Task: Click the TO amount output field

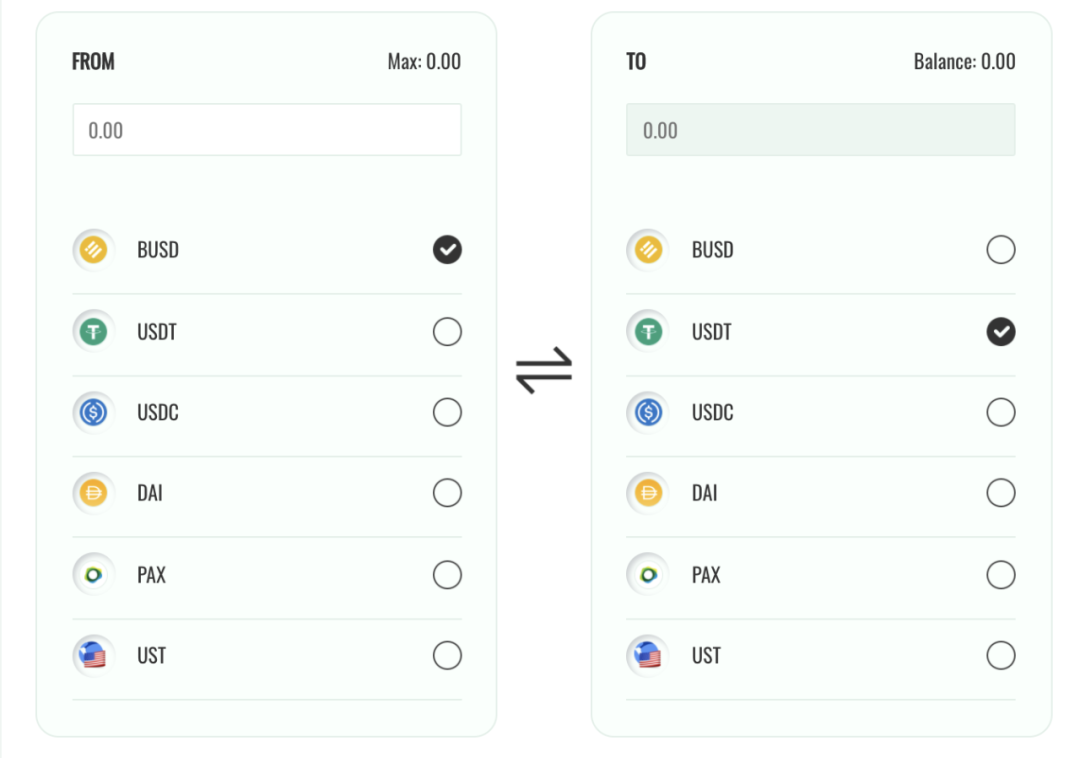Action: tap(820, 130)
